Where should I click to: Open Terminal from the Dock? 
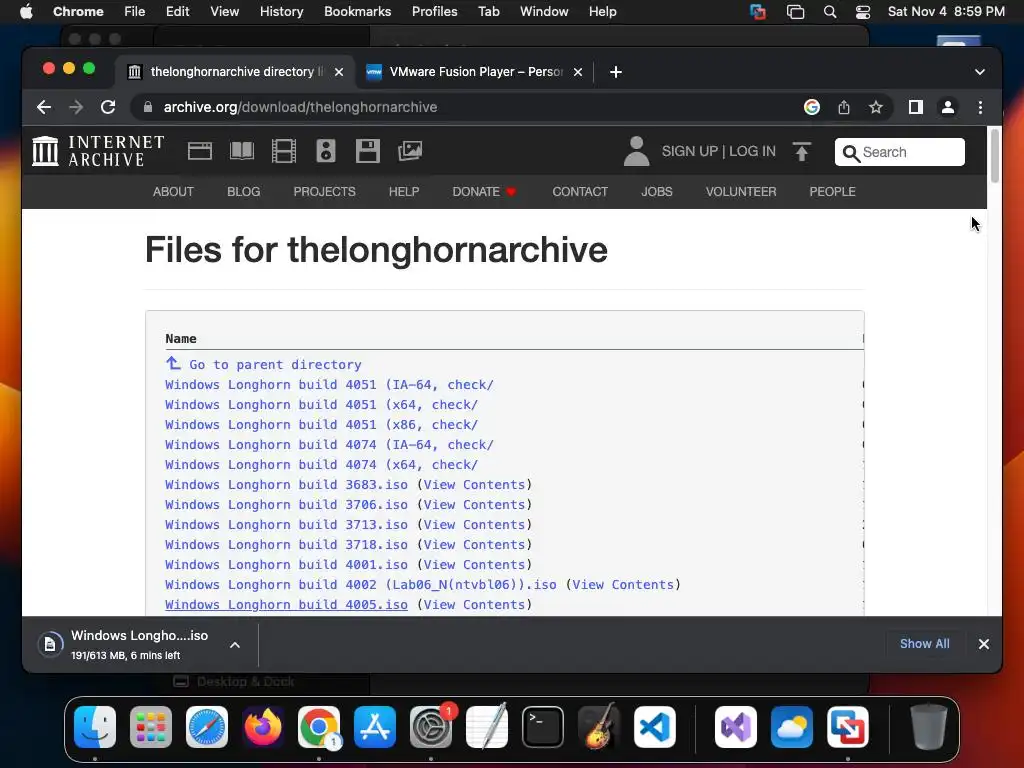(543, 727)
